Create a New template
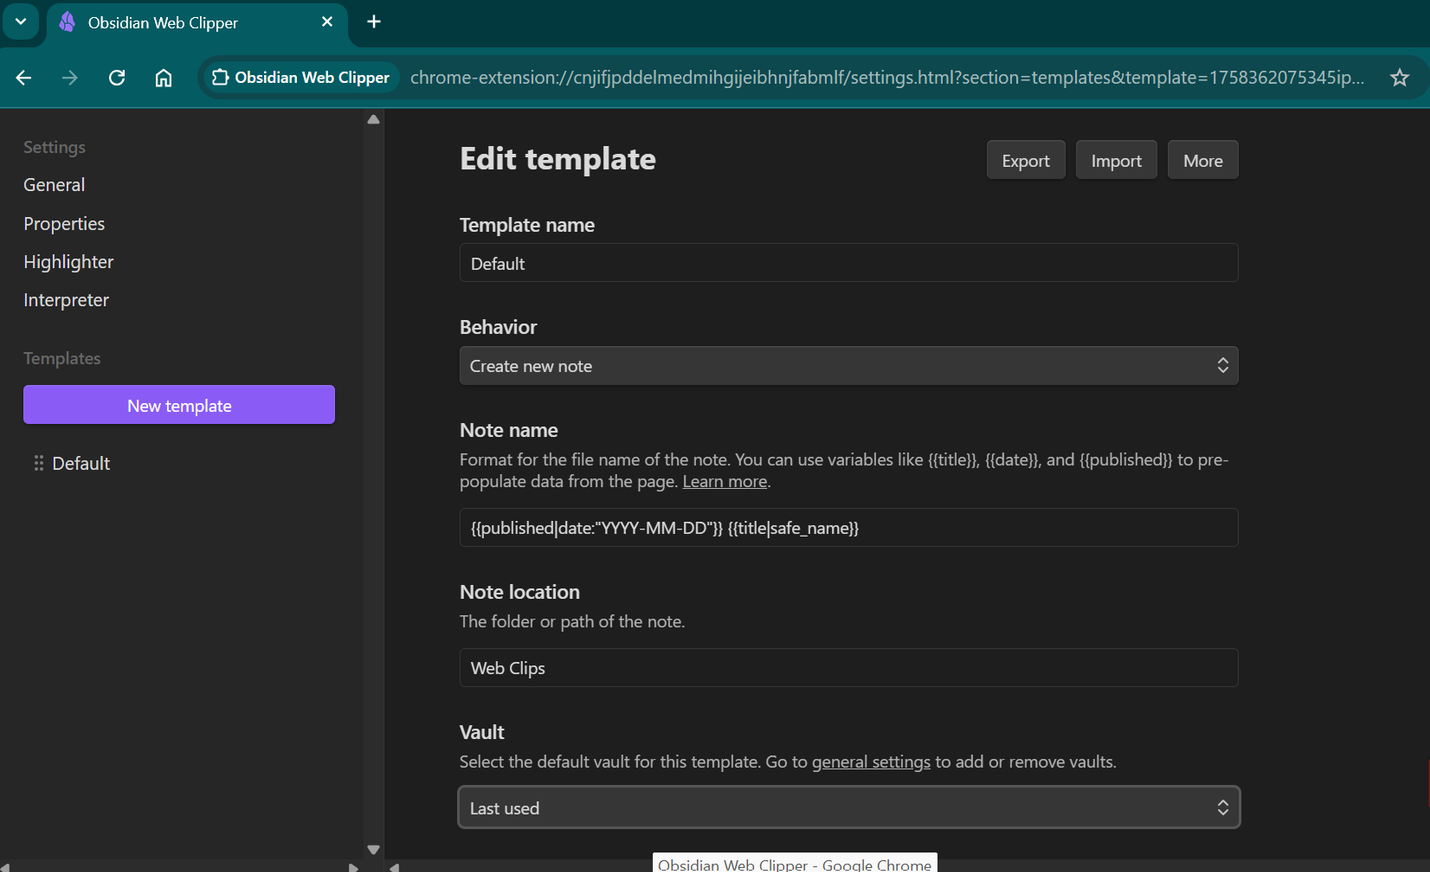This screenshot has width=1430, height=872. [179, 405]
